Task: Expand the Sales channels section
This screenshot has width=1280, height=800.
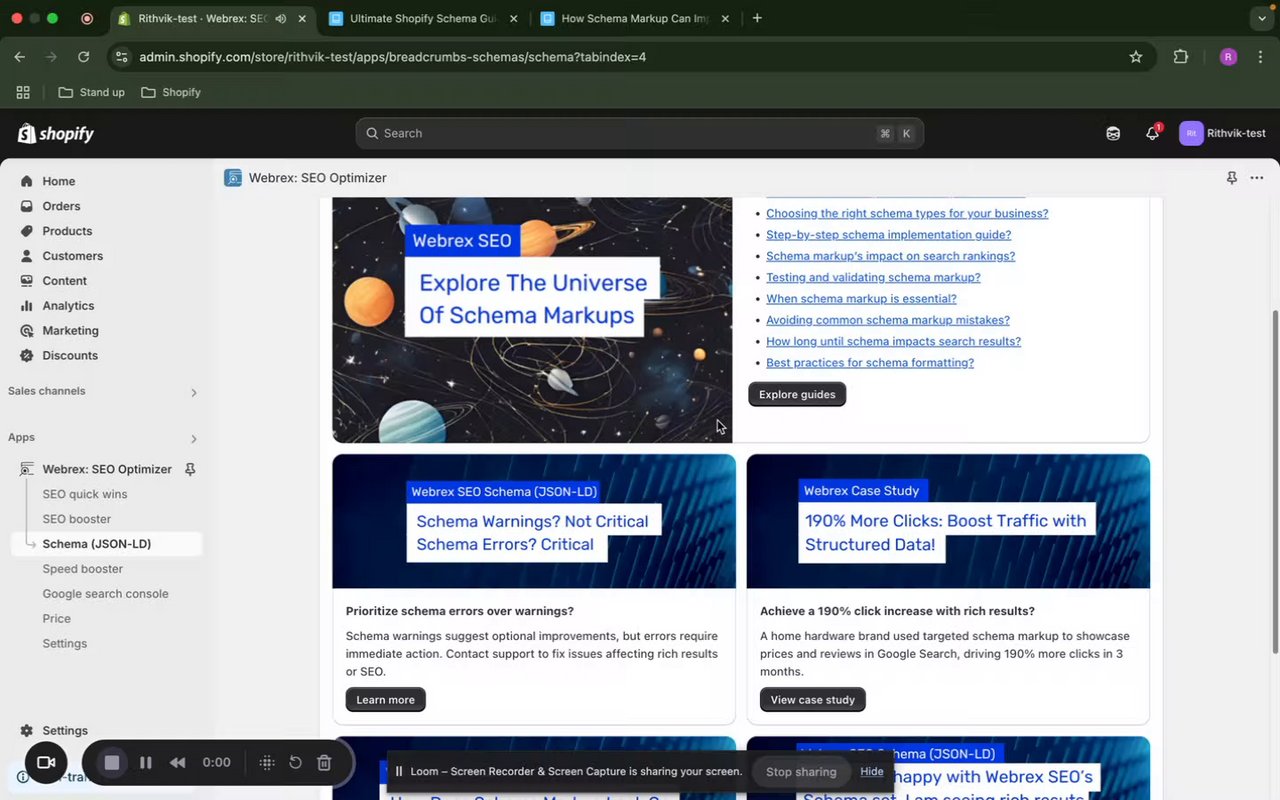Action: point(194,392)
